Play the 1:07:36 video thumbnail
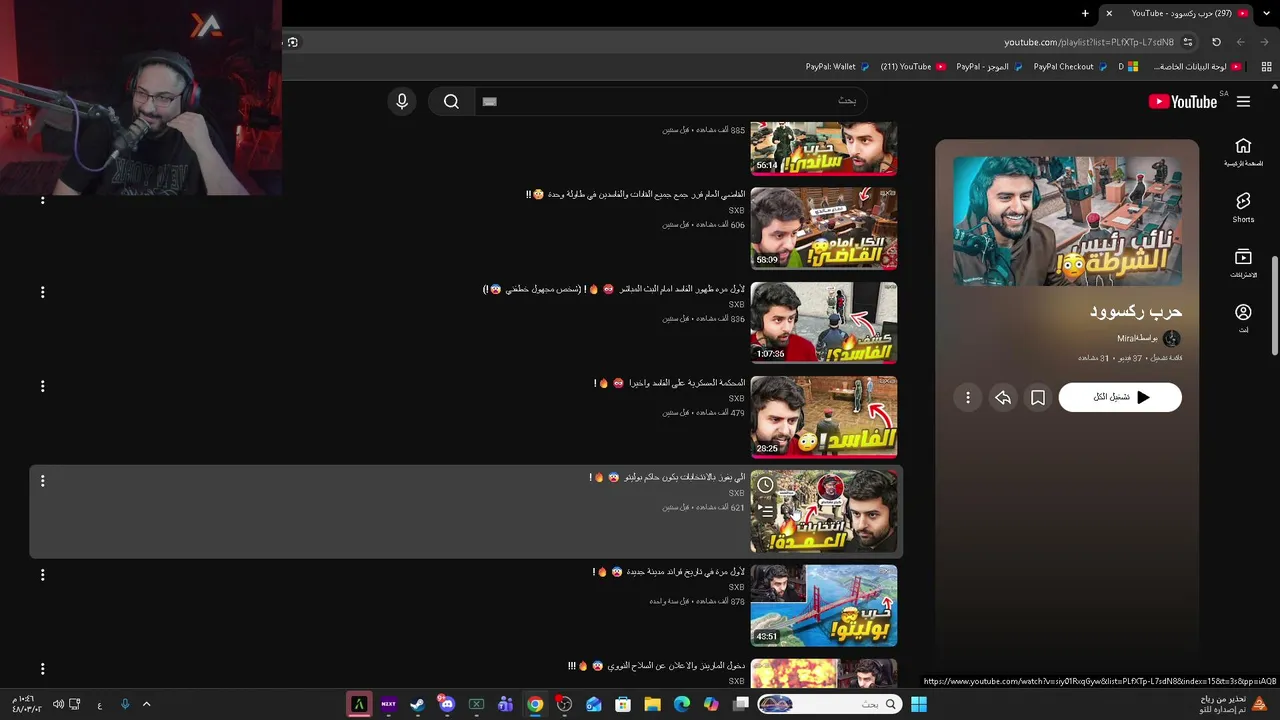The width and height of the screenshot is (1280, 720). tap(824, 322)
